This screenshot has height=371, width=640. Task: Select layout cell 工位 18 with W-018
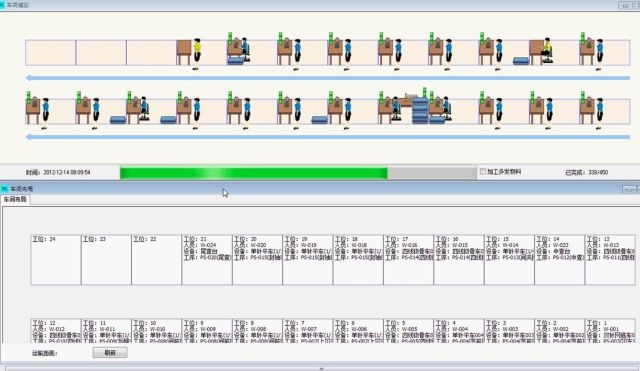tap(358, 260)
